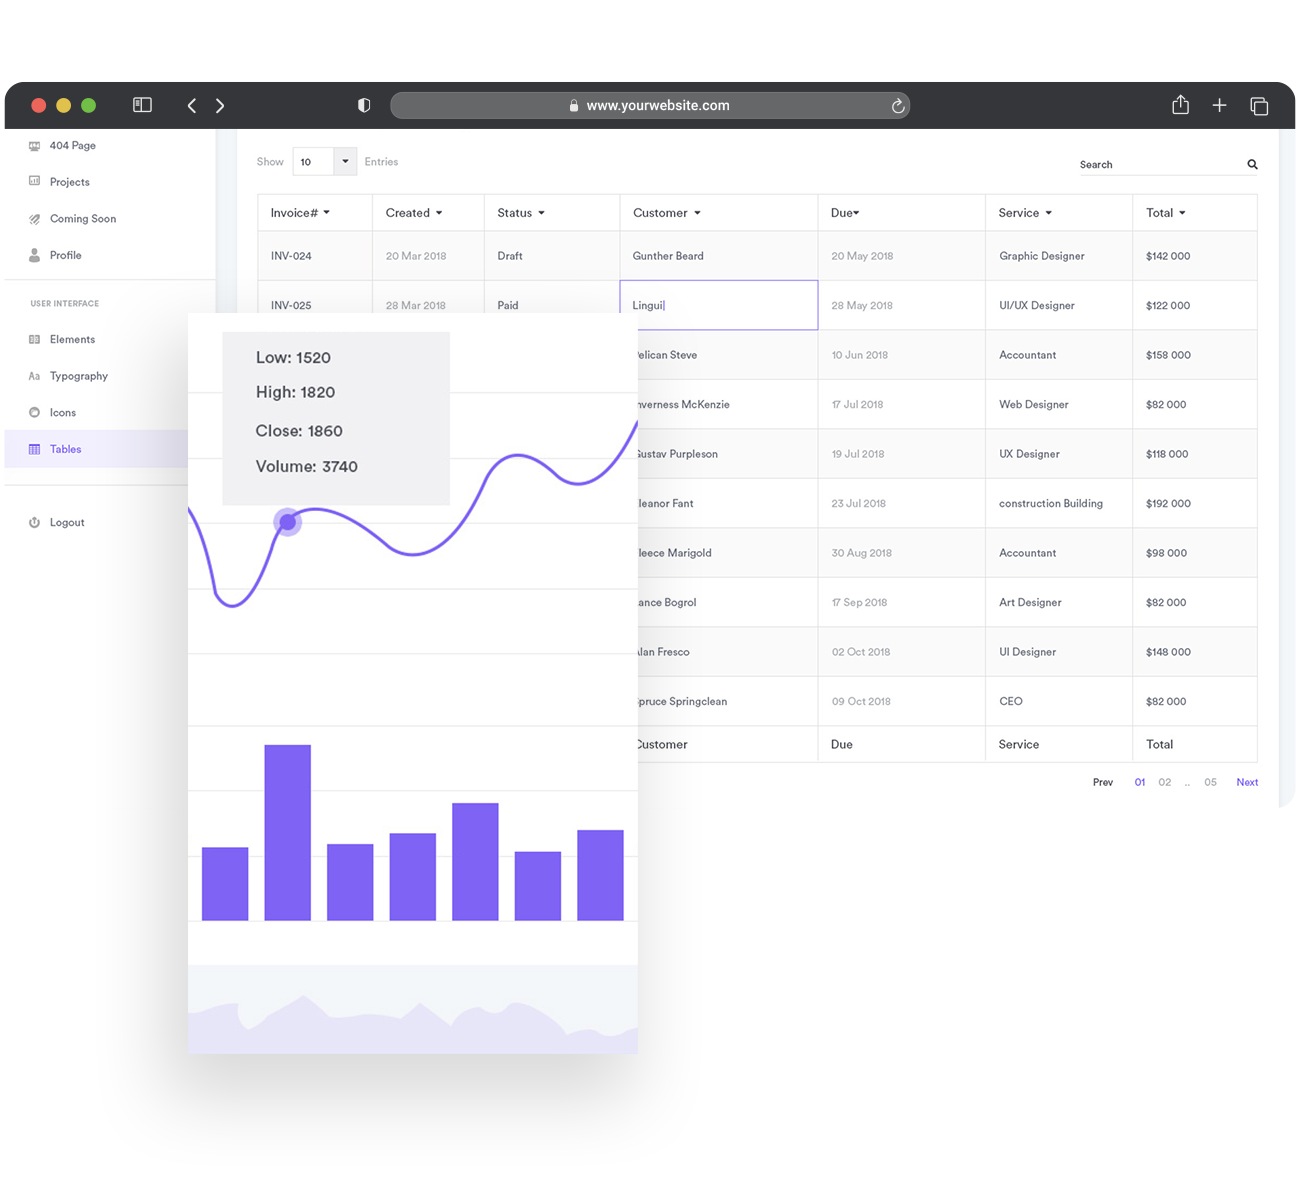
Task: Select the Profile sidebar item
Action: tap(66, 255)
